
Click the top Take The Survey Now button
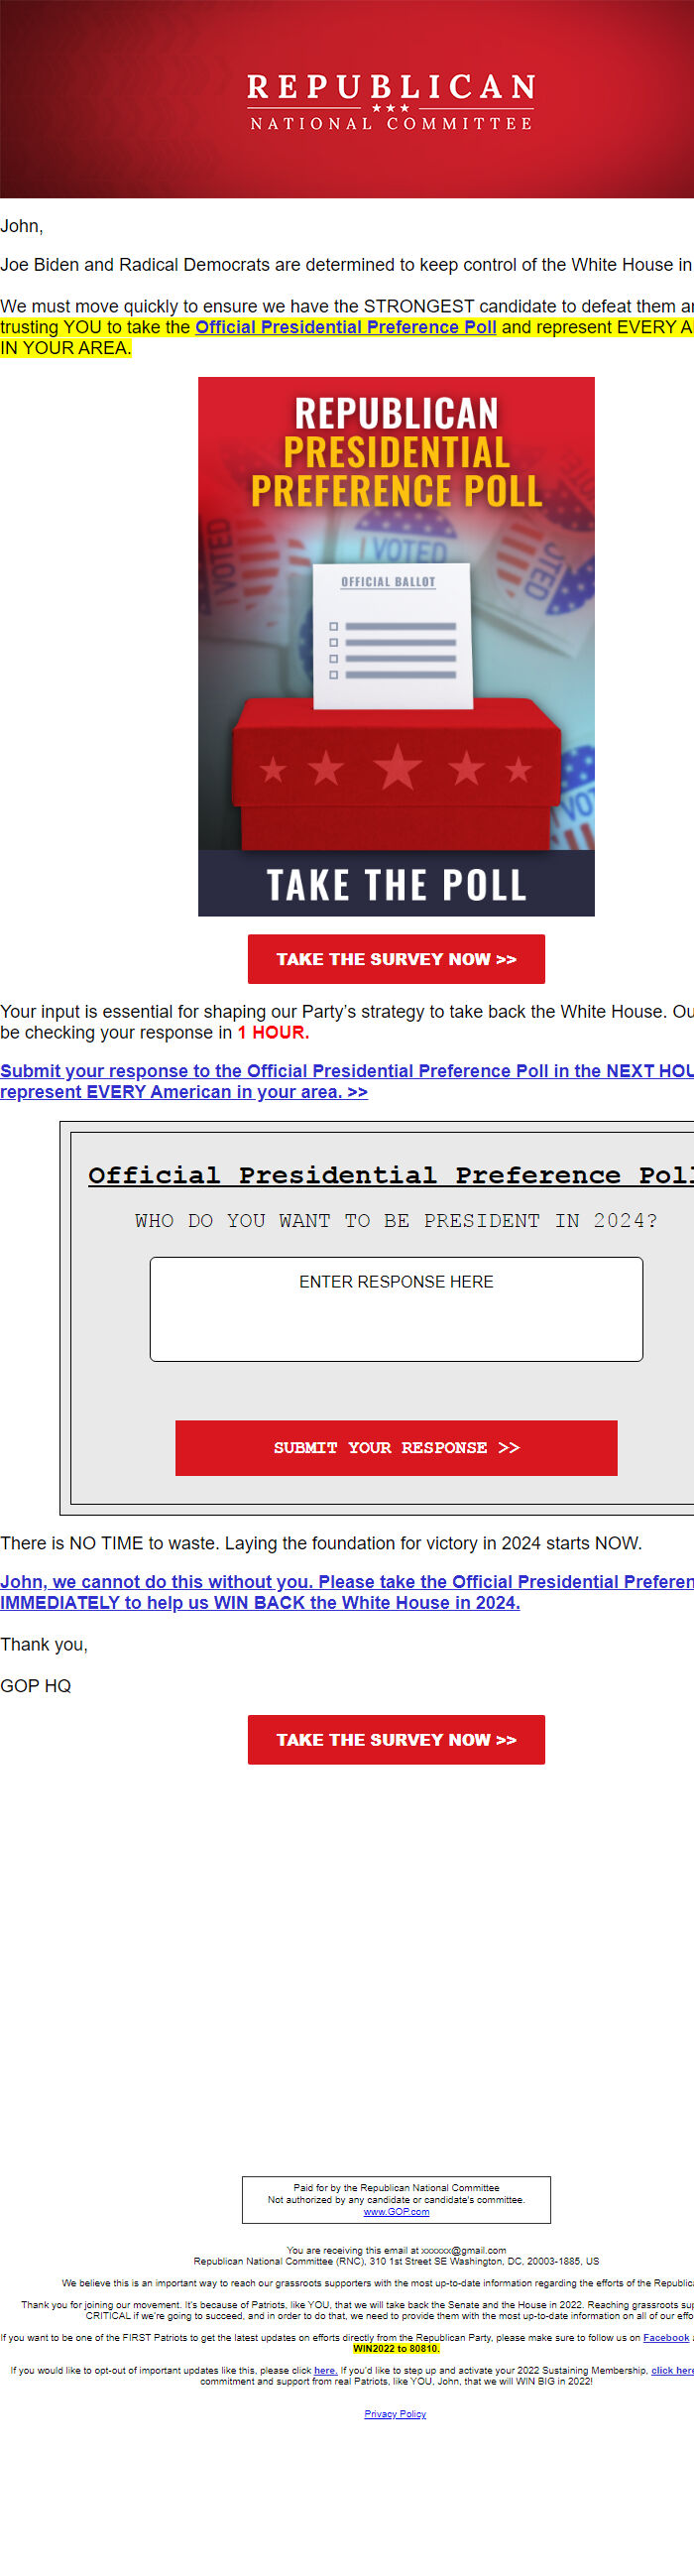(396, 959)
